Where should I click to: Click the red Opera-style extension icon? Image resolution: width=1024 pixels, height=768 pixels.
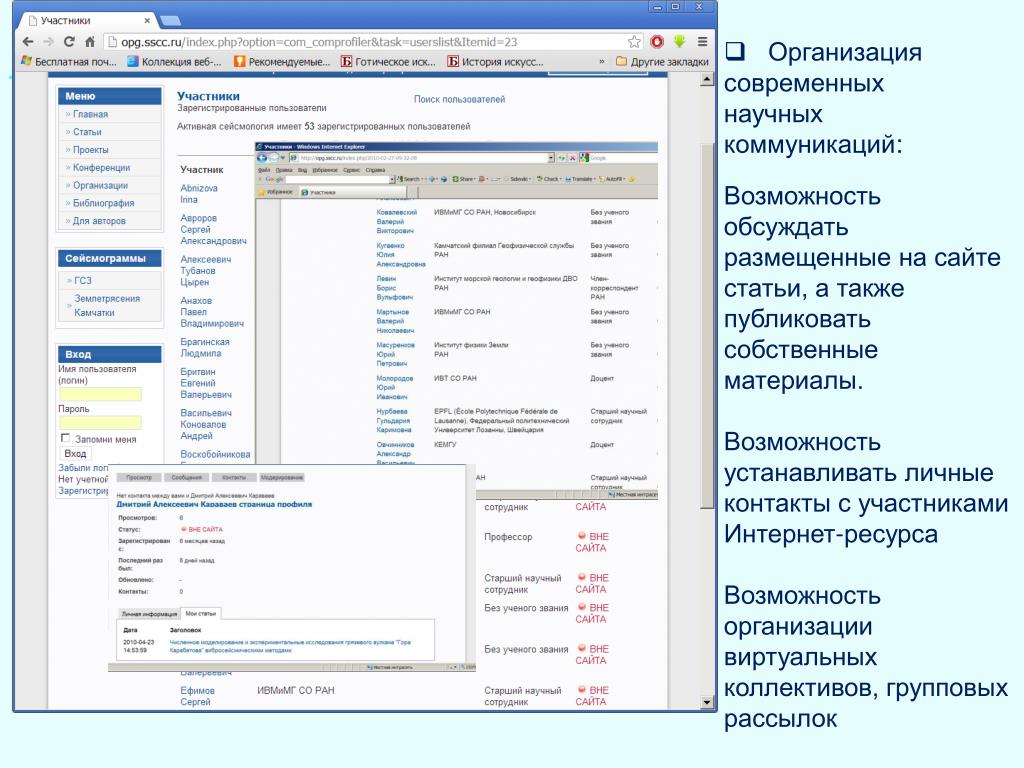click(657, 42)
